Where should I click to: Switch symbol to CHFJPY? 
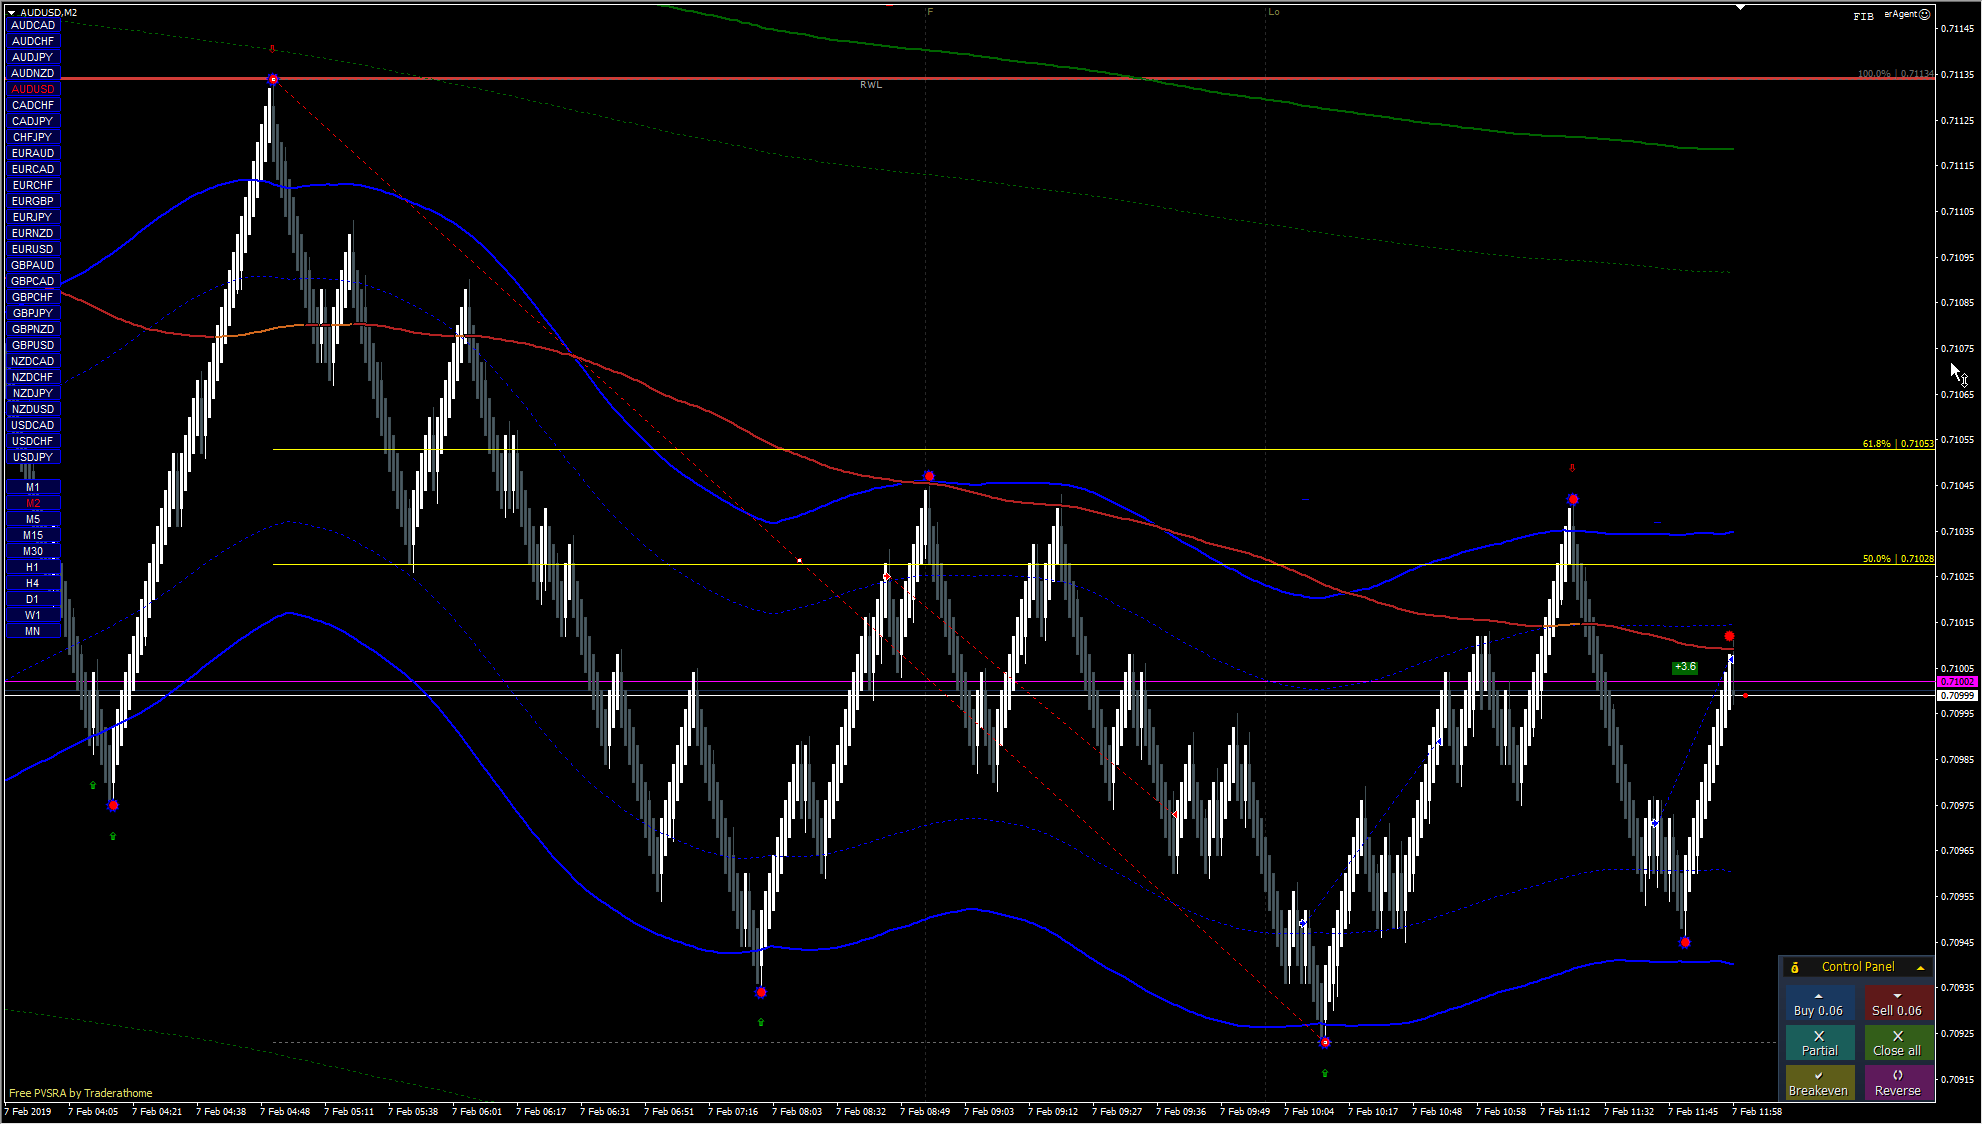pyautogui.click(x=33, y=137)
